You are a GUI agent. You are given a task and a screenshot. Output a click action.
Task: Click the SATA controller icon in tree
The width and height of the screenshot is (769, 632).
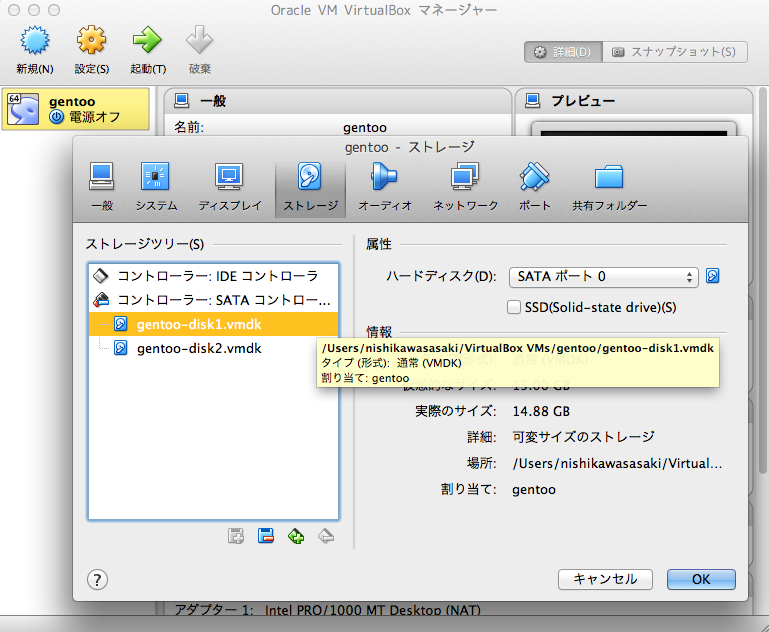tap(101, 300)
